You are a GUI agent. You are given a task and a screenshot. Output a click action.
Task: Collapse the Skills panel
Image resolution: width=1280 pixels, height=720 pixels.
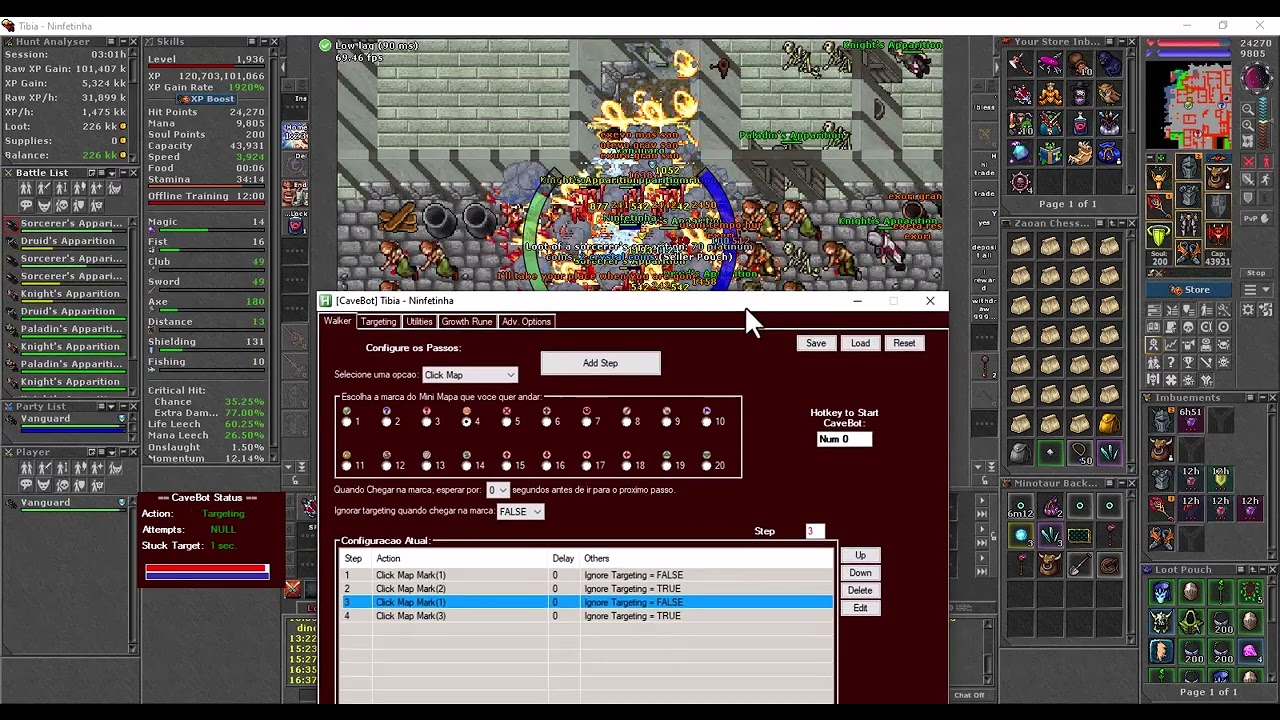[x=263, y=42]
